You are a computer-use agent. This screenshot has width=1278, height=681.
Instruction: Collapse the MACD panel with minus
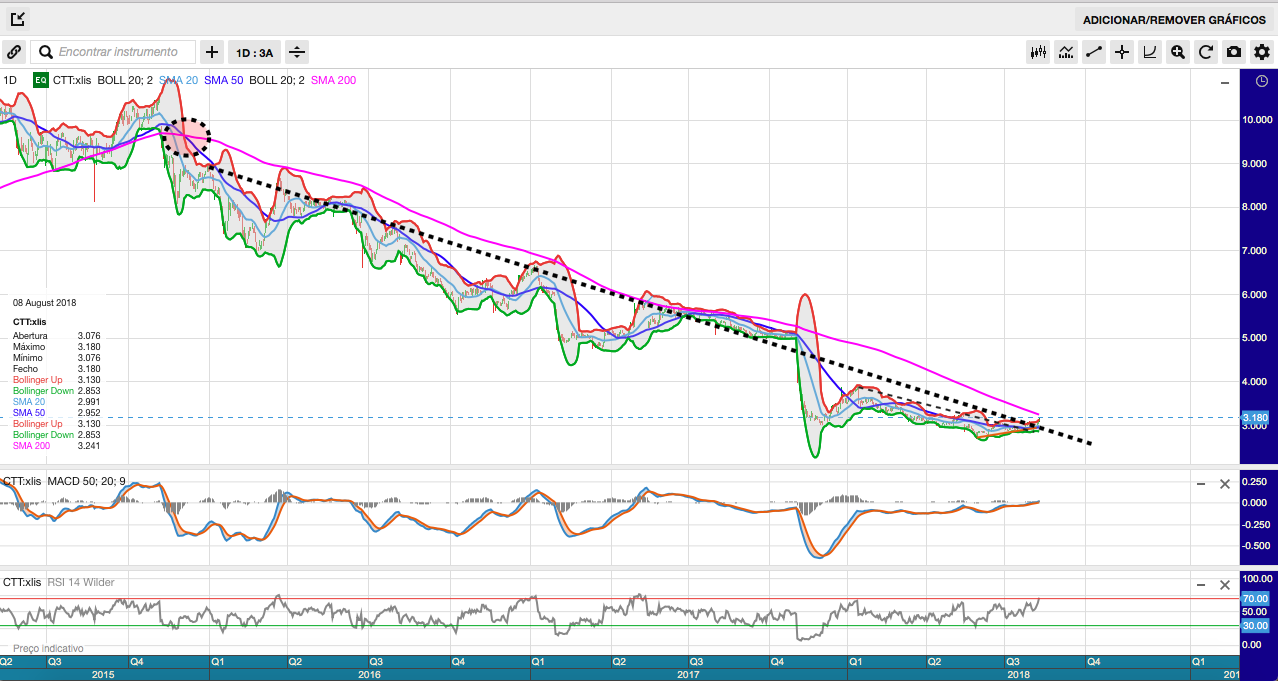(1201, 484)
